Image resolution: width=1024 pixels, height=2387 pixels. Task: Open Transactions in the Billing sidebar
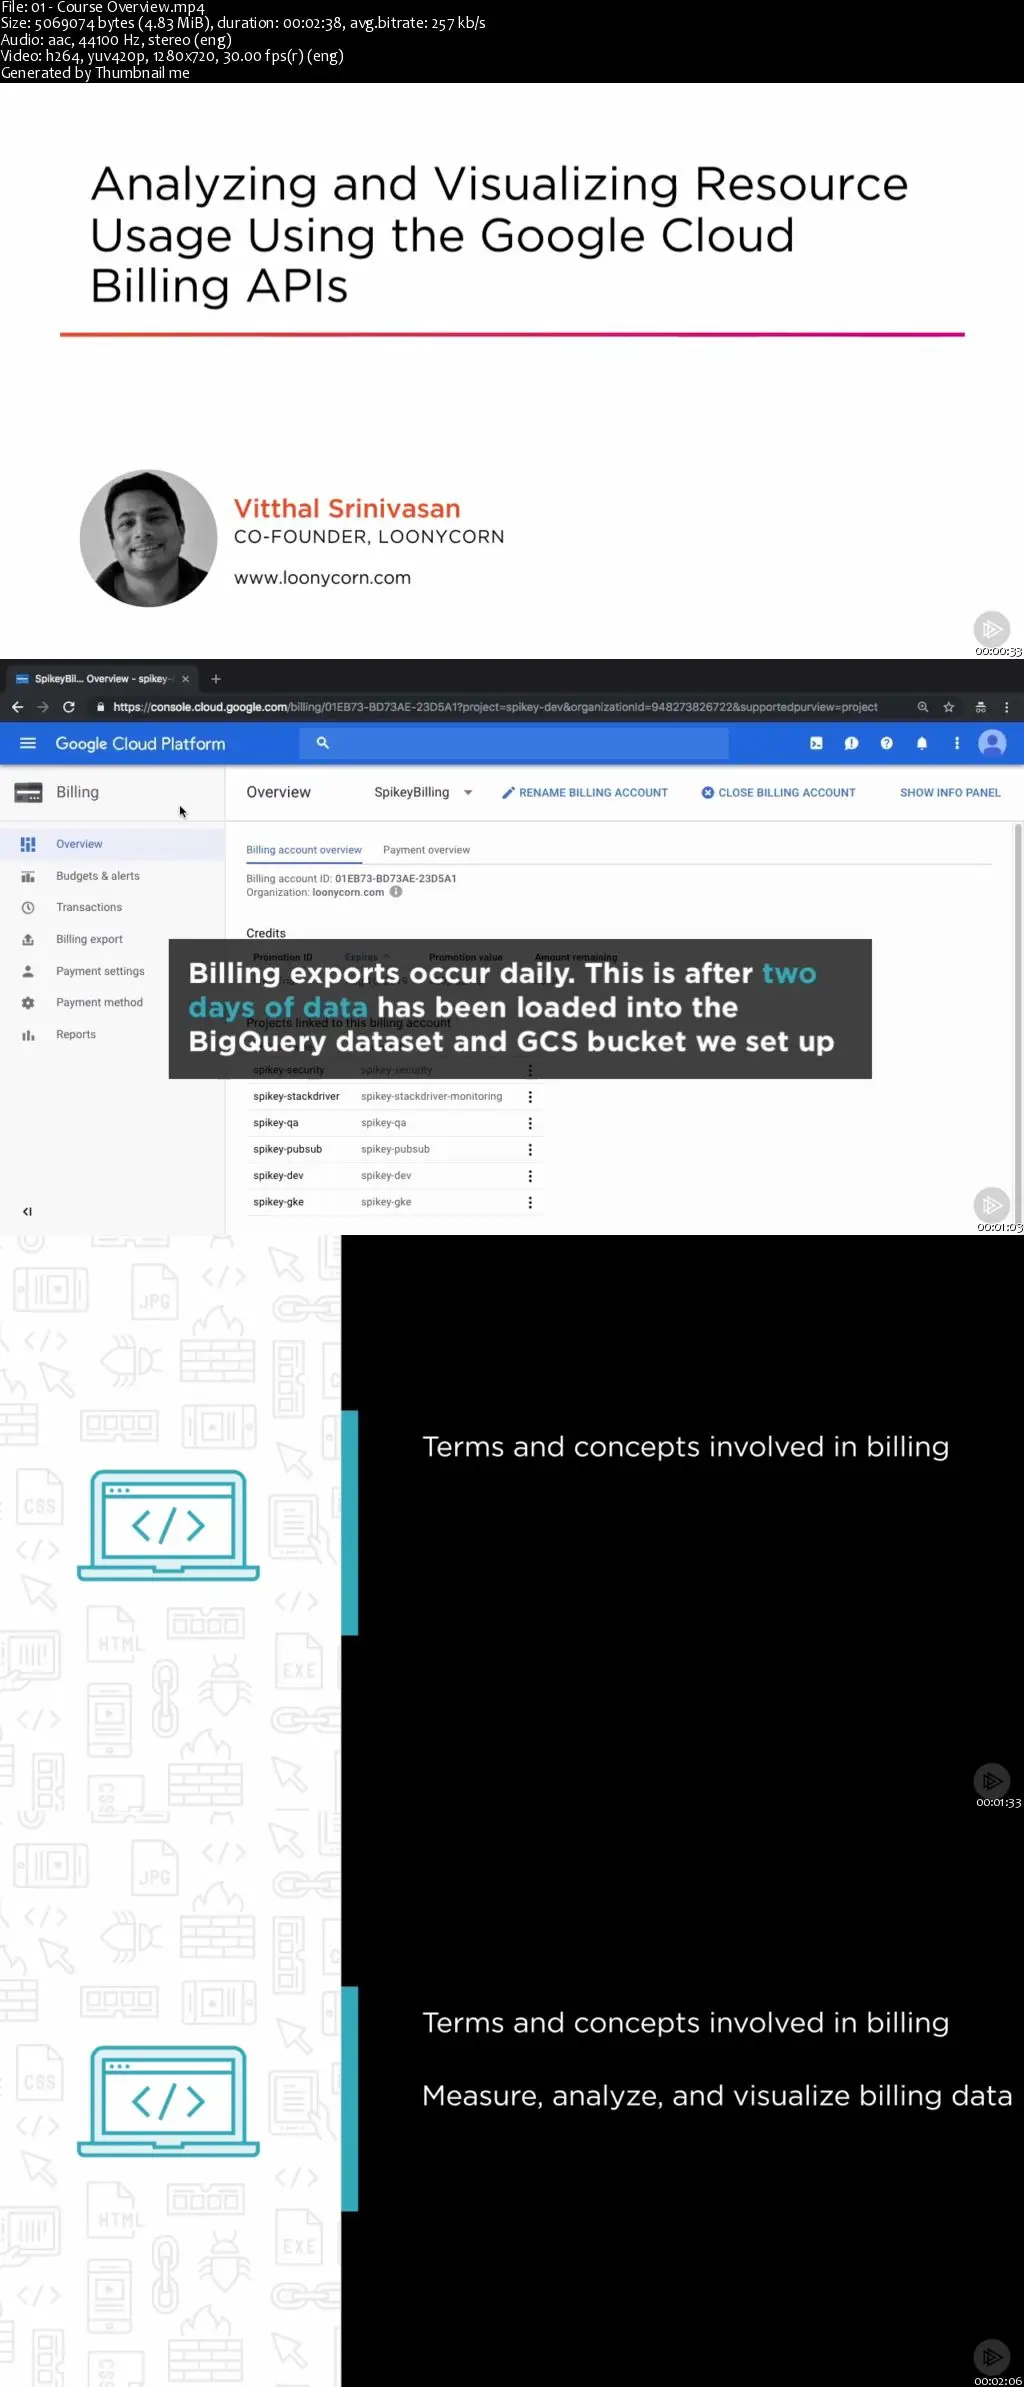(x=112, y=907)
